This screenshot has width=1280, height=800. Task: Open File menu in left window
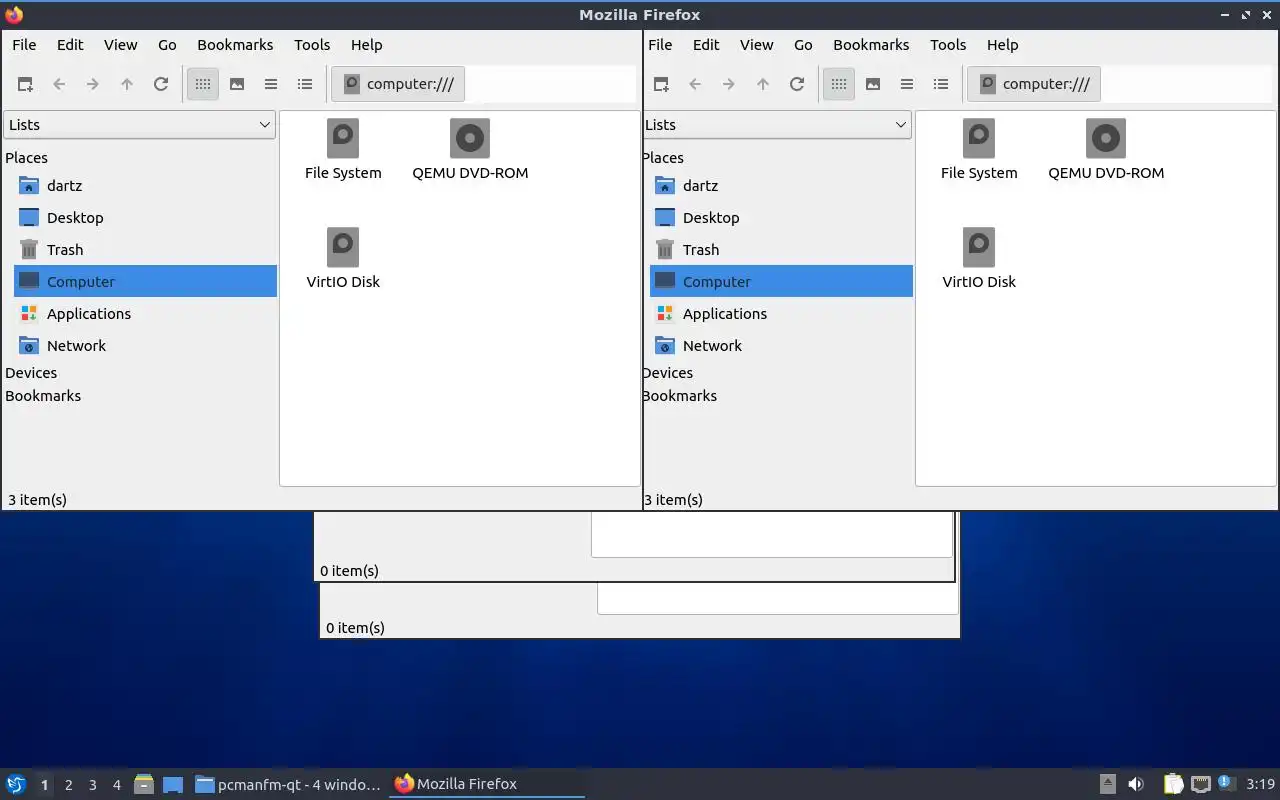pyautogui.click(x=24, y=45)
